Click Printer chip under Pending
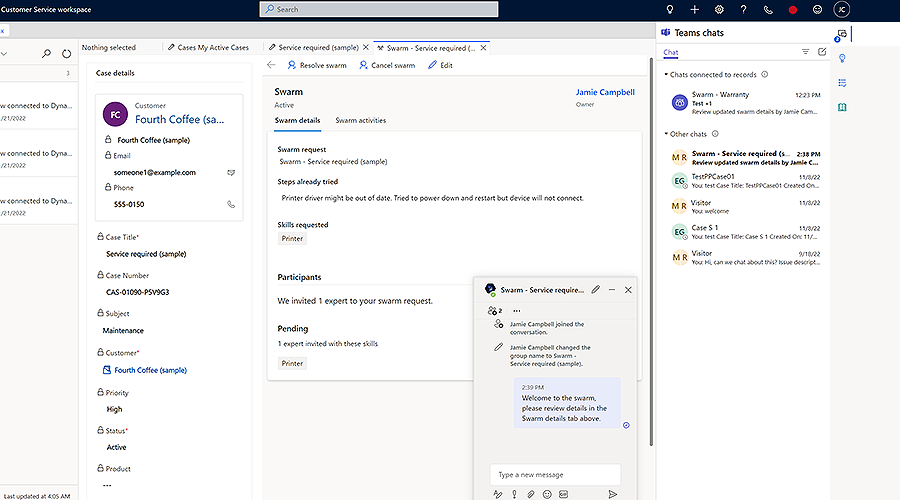Image resolution: width=900 pixels, height=500 pixels. [x=292, y=363]
